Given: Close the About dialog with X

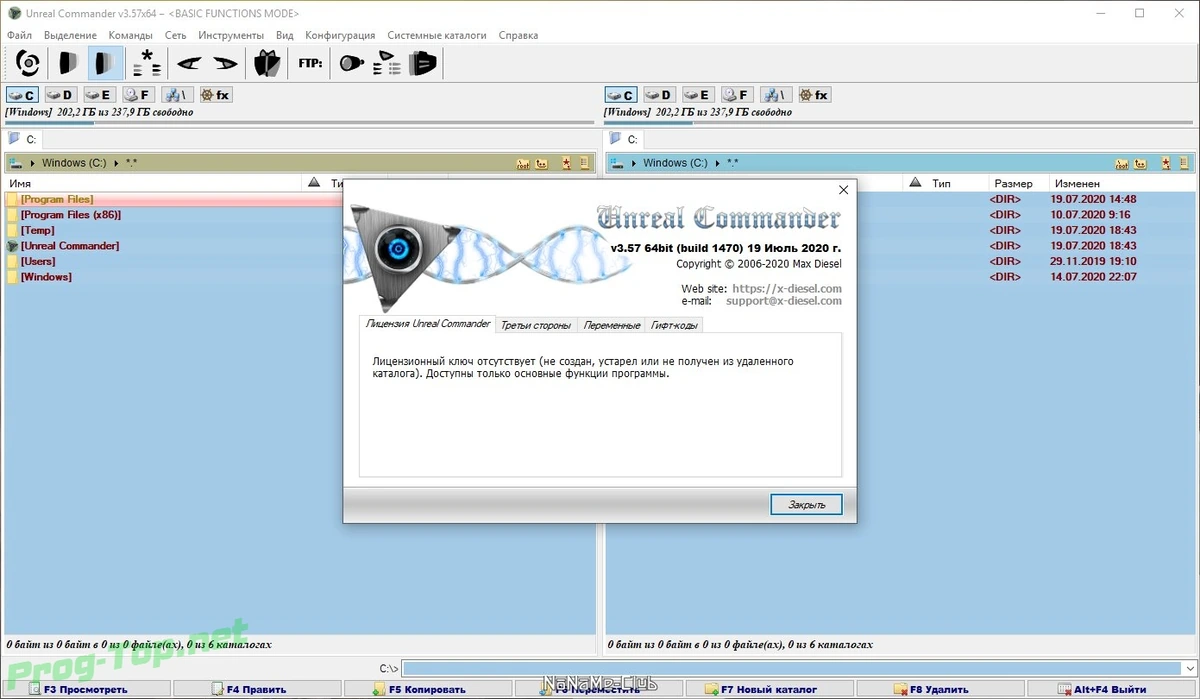Looking at the screenshot, I should tap(843, 189).
